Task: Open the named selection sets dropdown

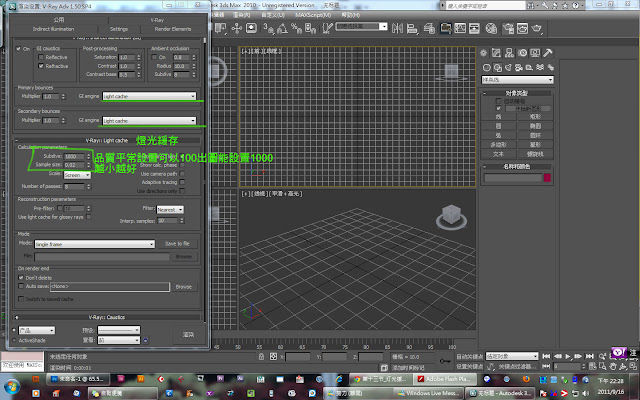Action: pos(362,27)
